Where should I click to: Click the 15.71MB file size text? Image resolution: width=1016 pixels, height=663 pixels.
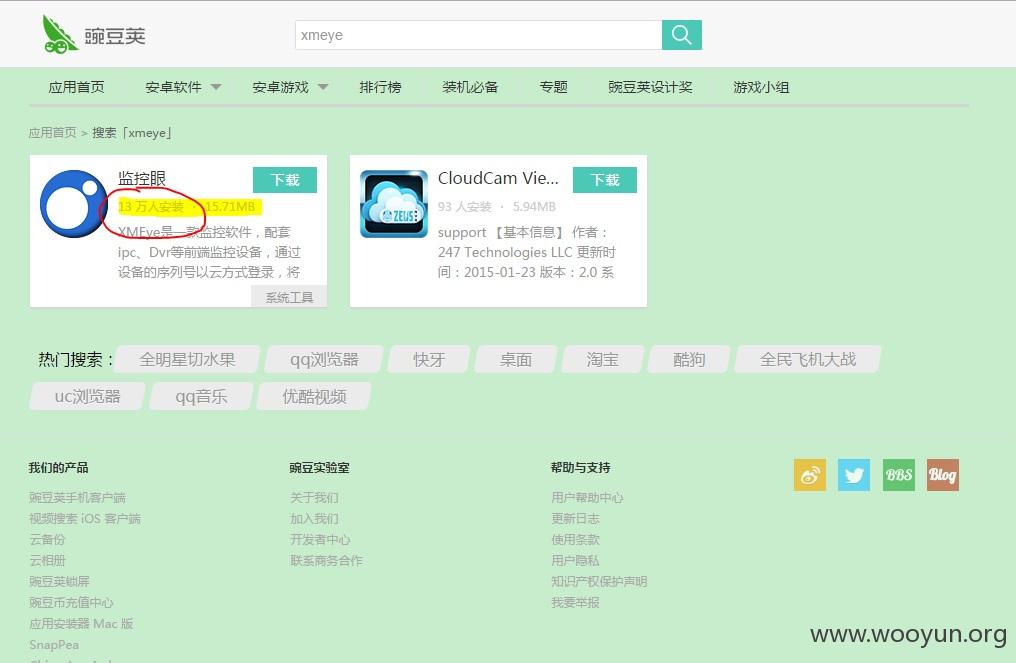[x=230, y=207]
